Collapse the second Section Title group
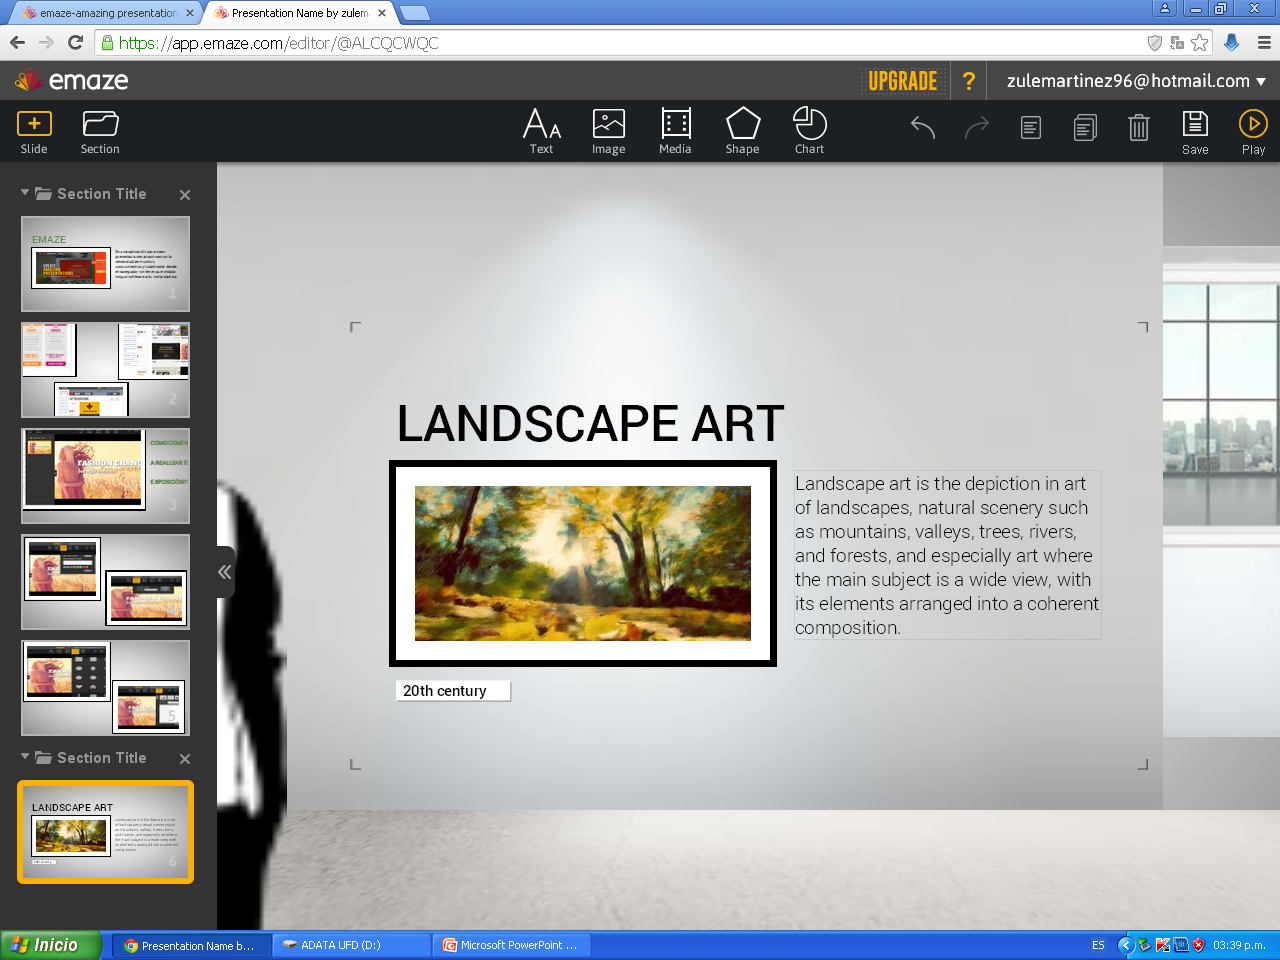The image size is (1280, 960). point(25,756)
